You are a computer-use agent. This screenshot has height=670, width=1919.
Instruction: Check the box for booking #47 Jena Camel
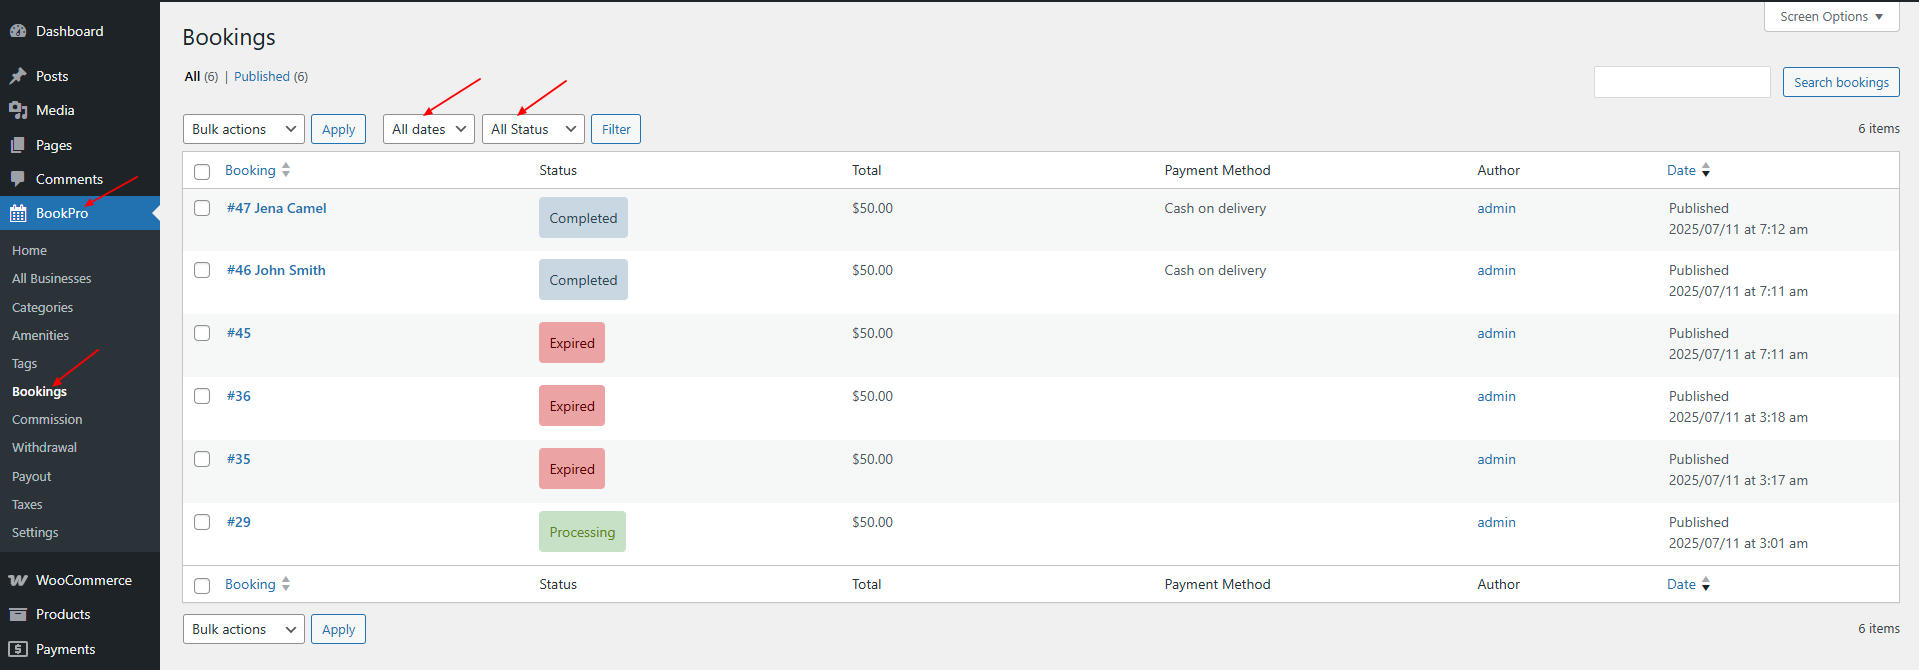tap(202, 208)
